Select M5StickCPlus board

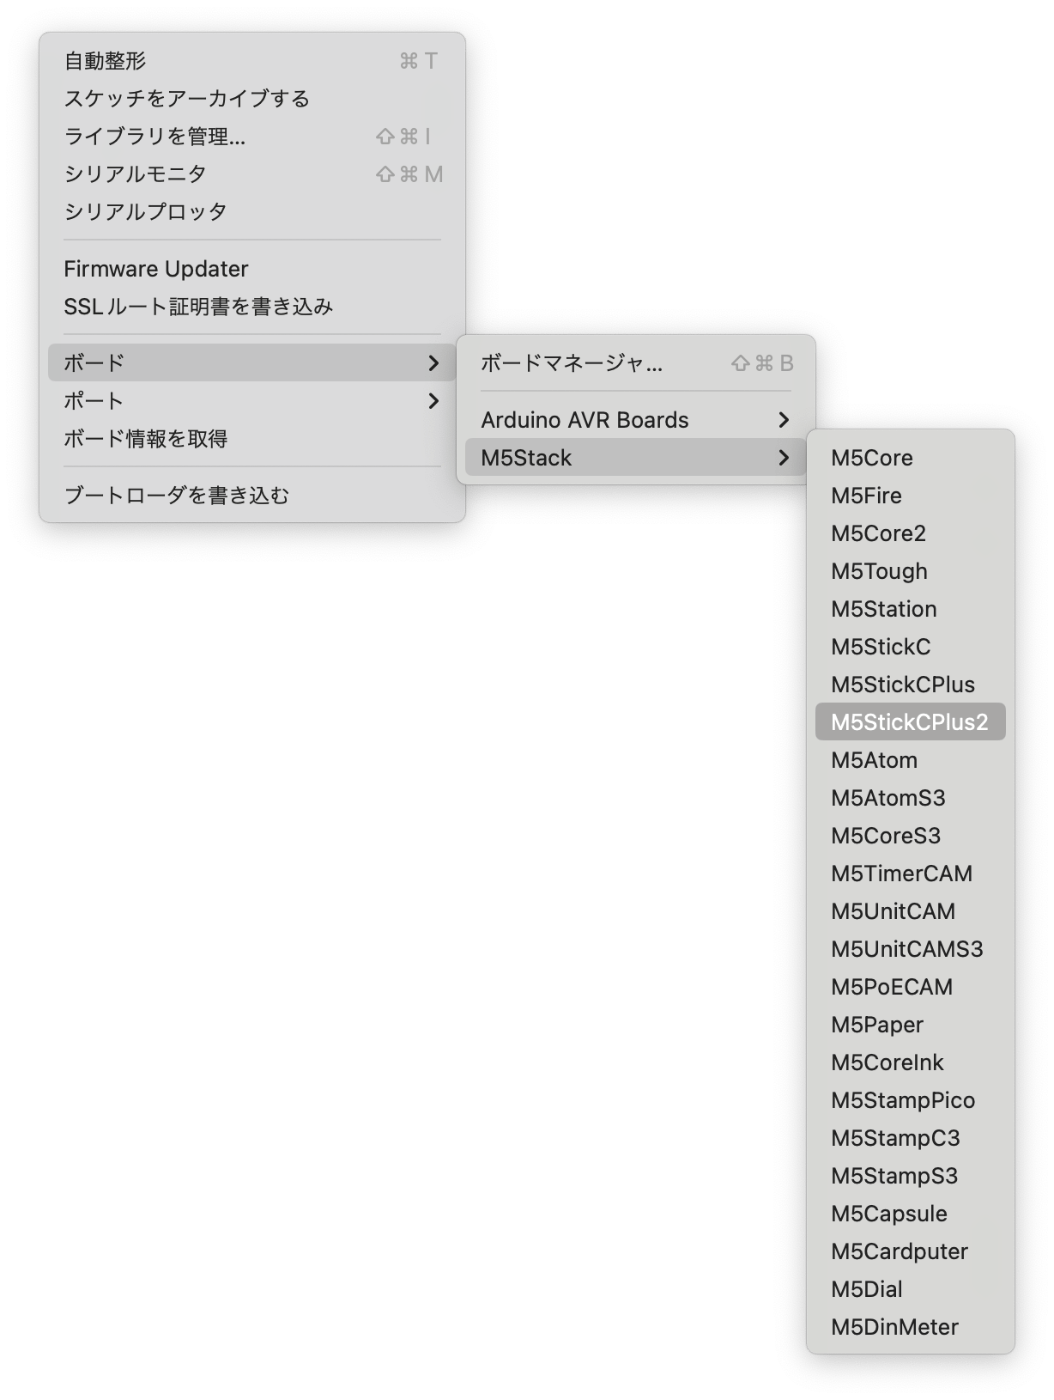(x=910, y=685)
